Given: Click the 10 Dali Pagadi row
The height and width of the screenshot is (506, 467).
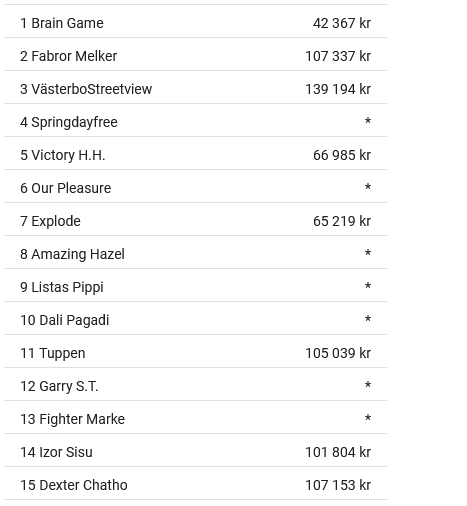Looking at the screenshot, I should click(195, 318).
